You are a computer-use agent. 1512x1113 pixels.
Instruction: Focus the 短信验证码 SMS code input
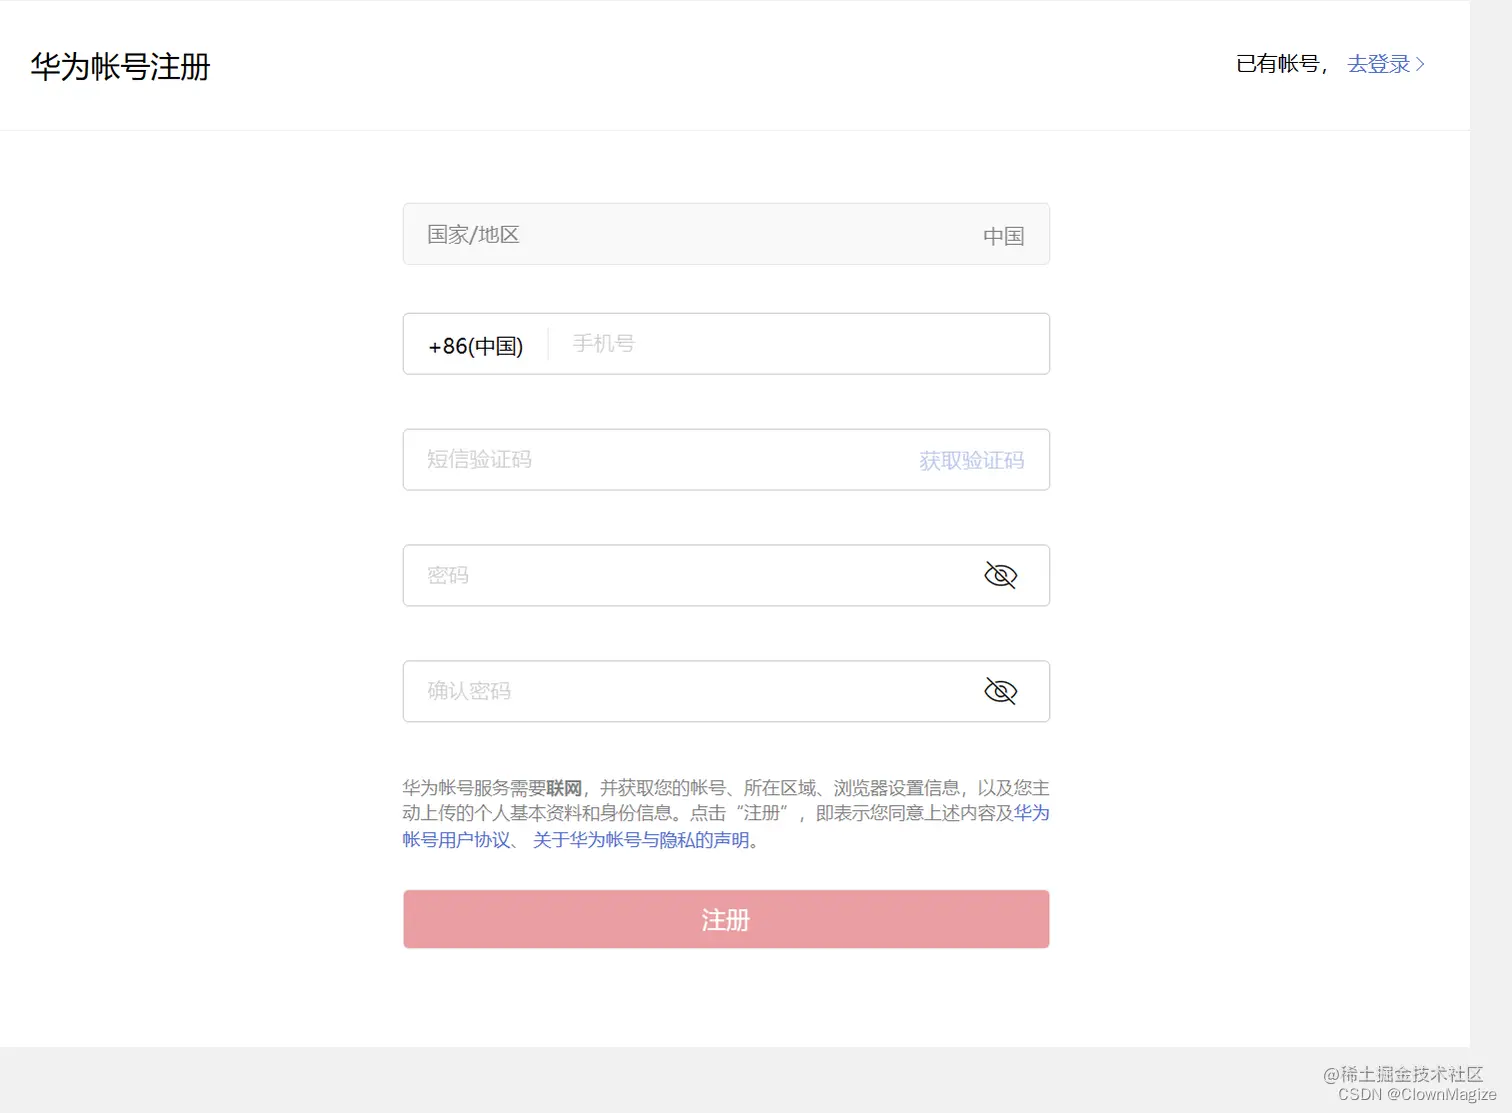(x=650, y=460)
